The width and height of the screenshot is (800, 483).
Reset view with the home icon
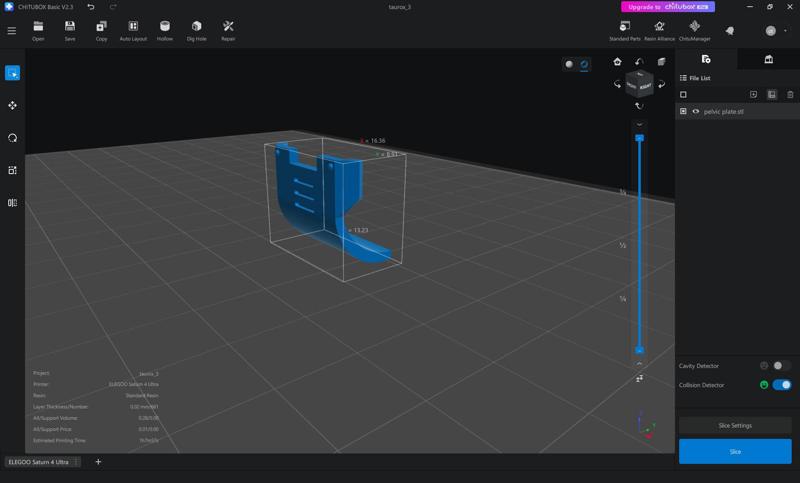click(x=617, y=62)
